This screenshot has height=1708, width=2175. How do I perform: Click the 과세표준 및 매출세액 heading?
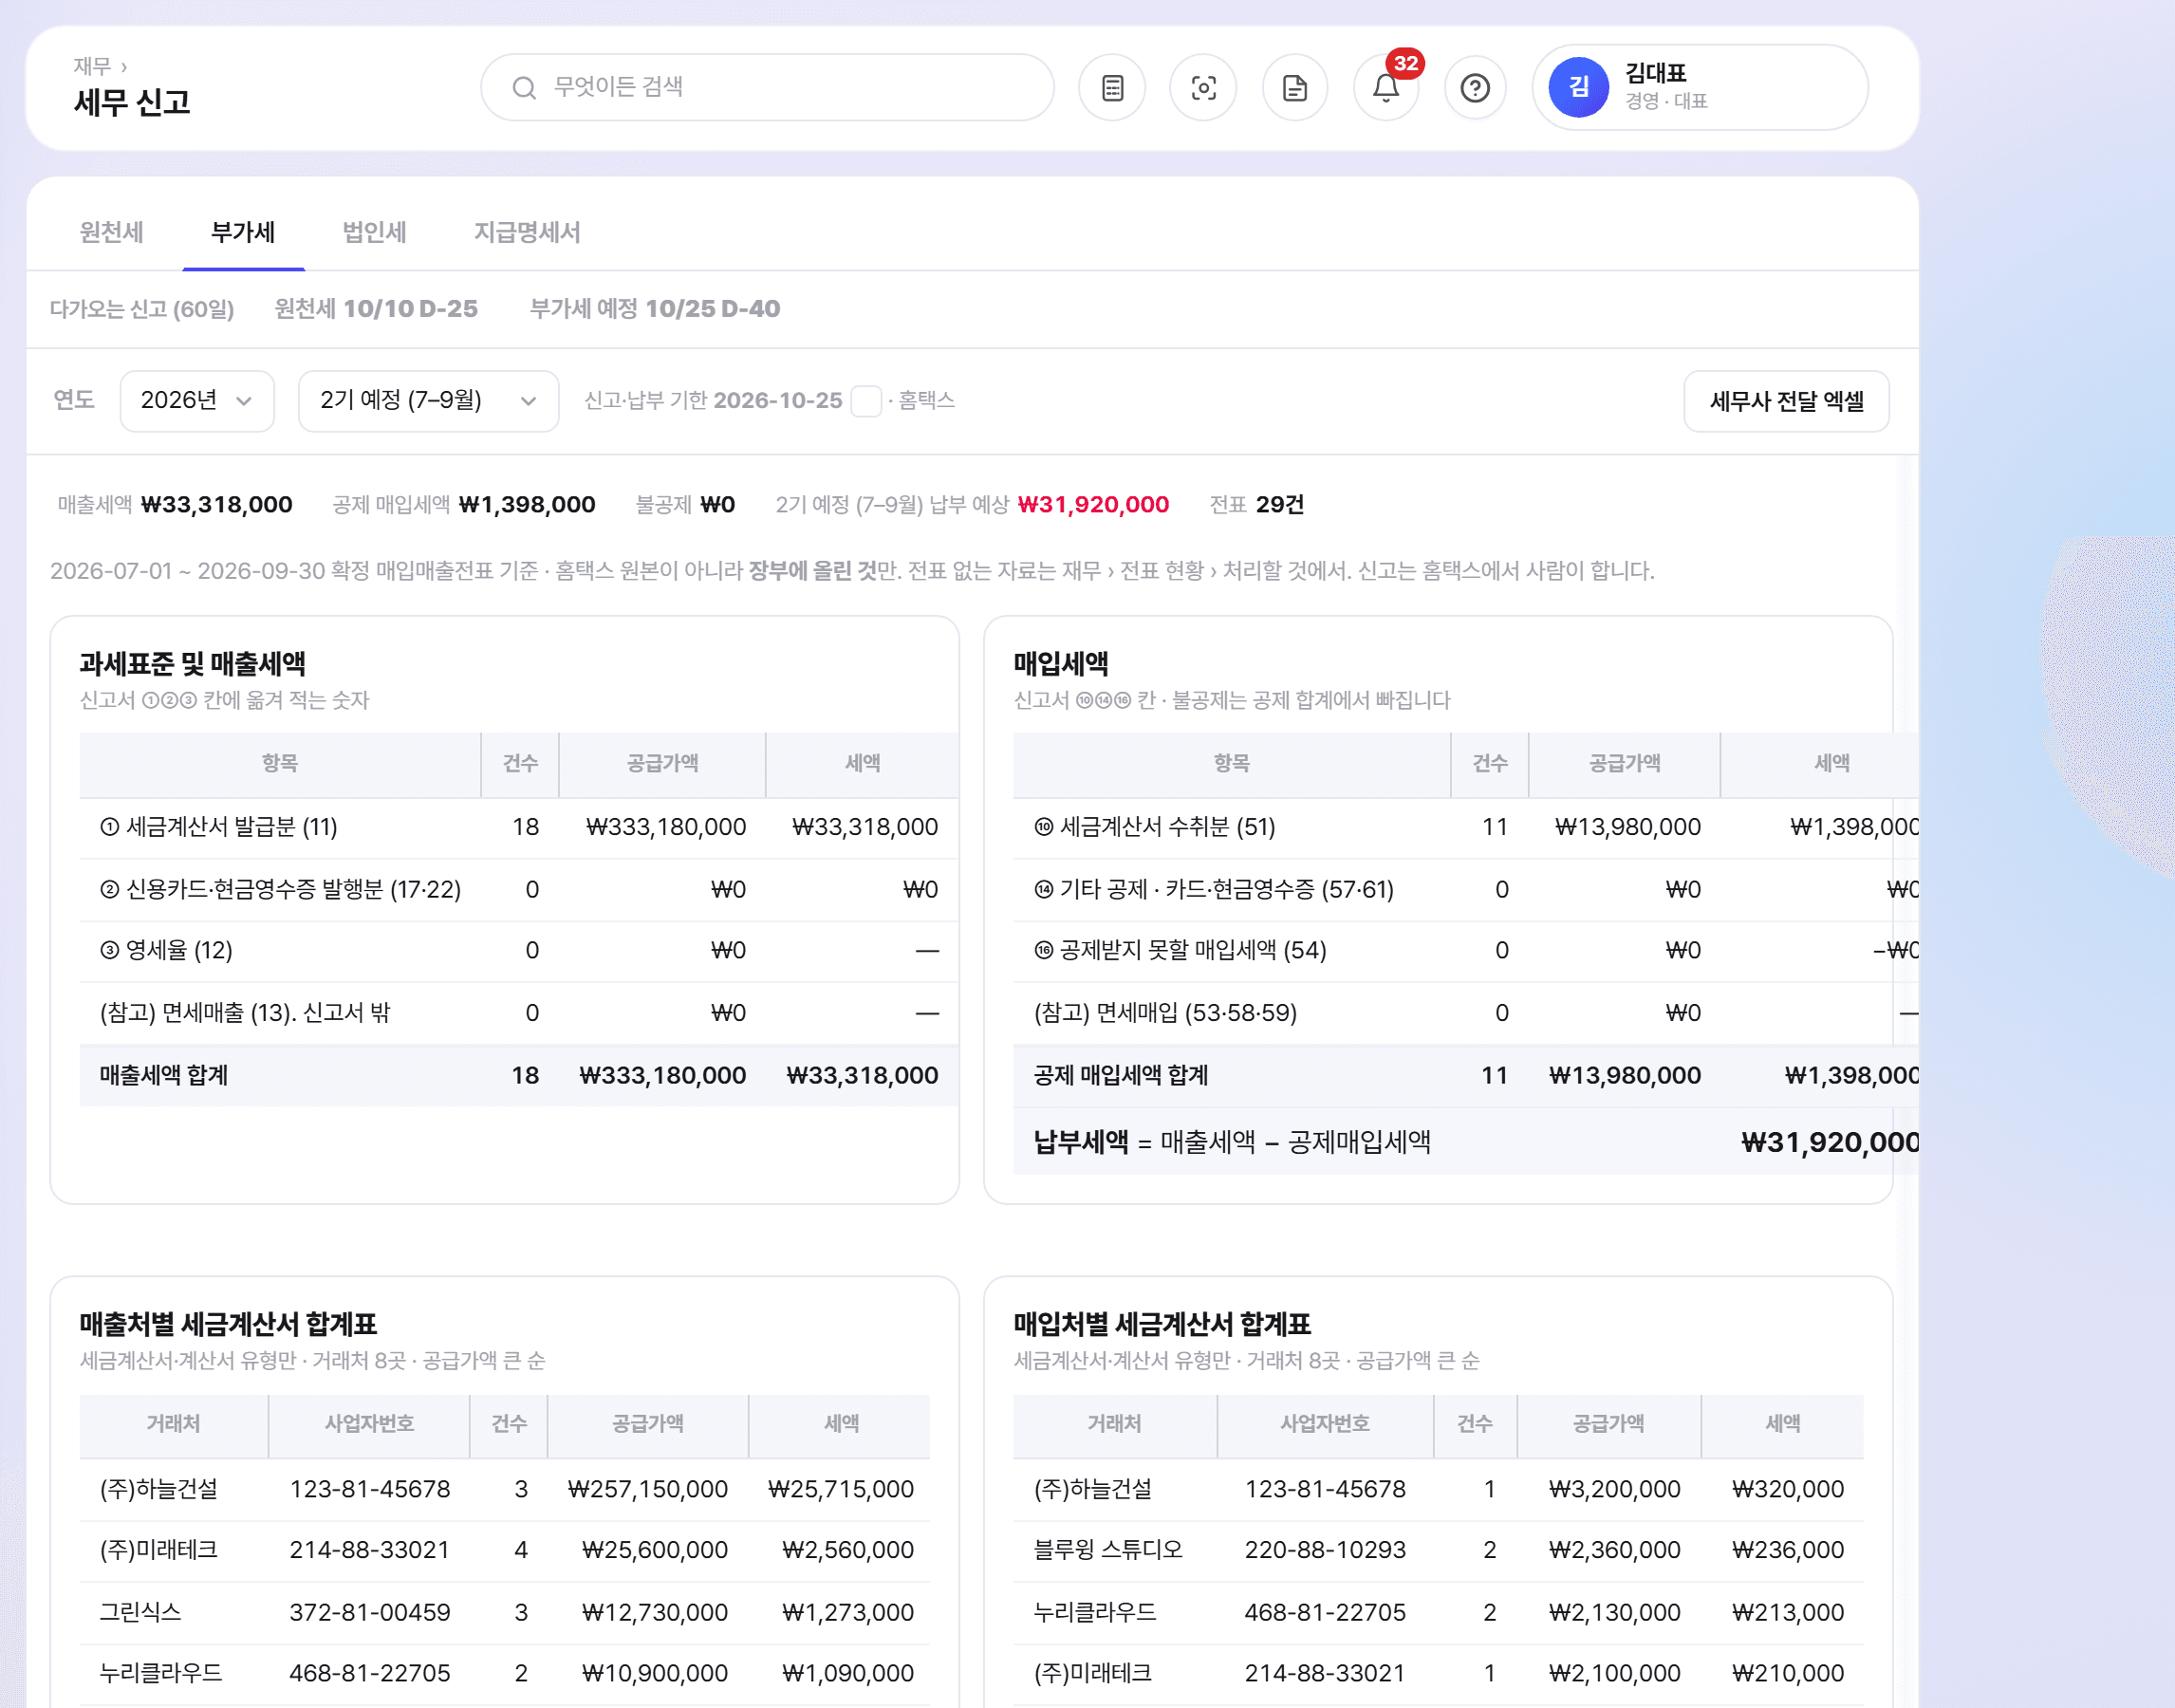(x=192, y=664)
